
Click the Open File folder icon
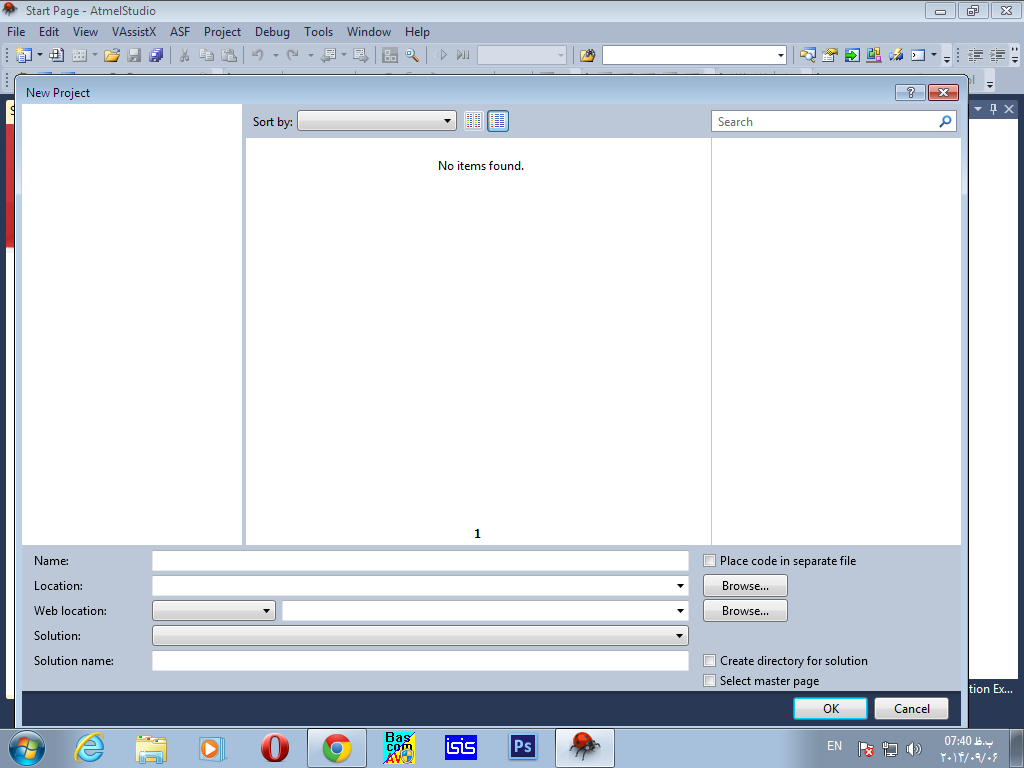[112, 56]
